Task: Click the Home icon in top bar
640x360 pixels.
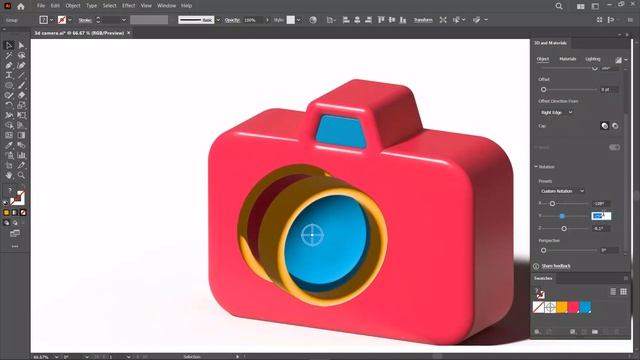Action: click(21, 6)
